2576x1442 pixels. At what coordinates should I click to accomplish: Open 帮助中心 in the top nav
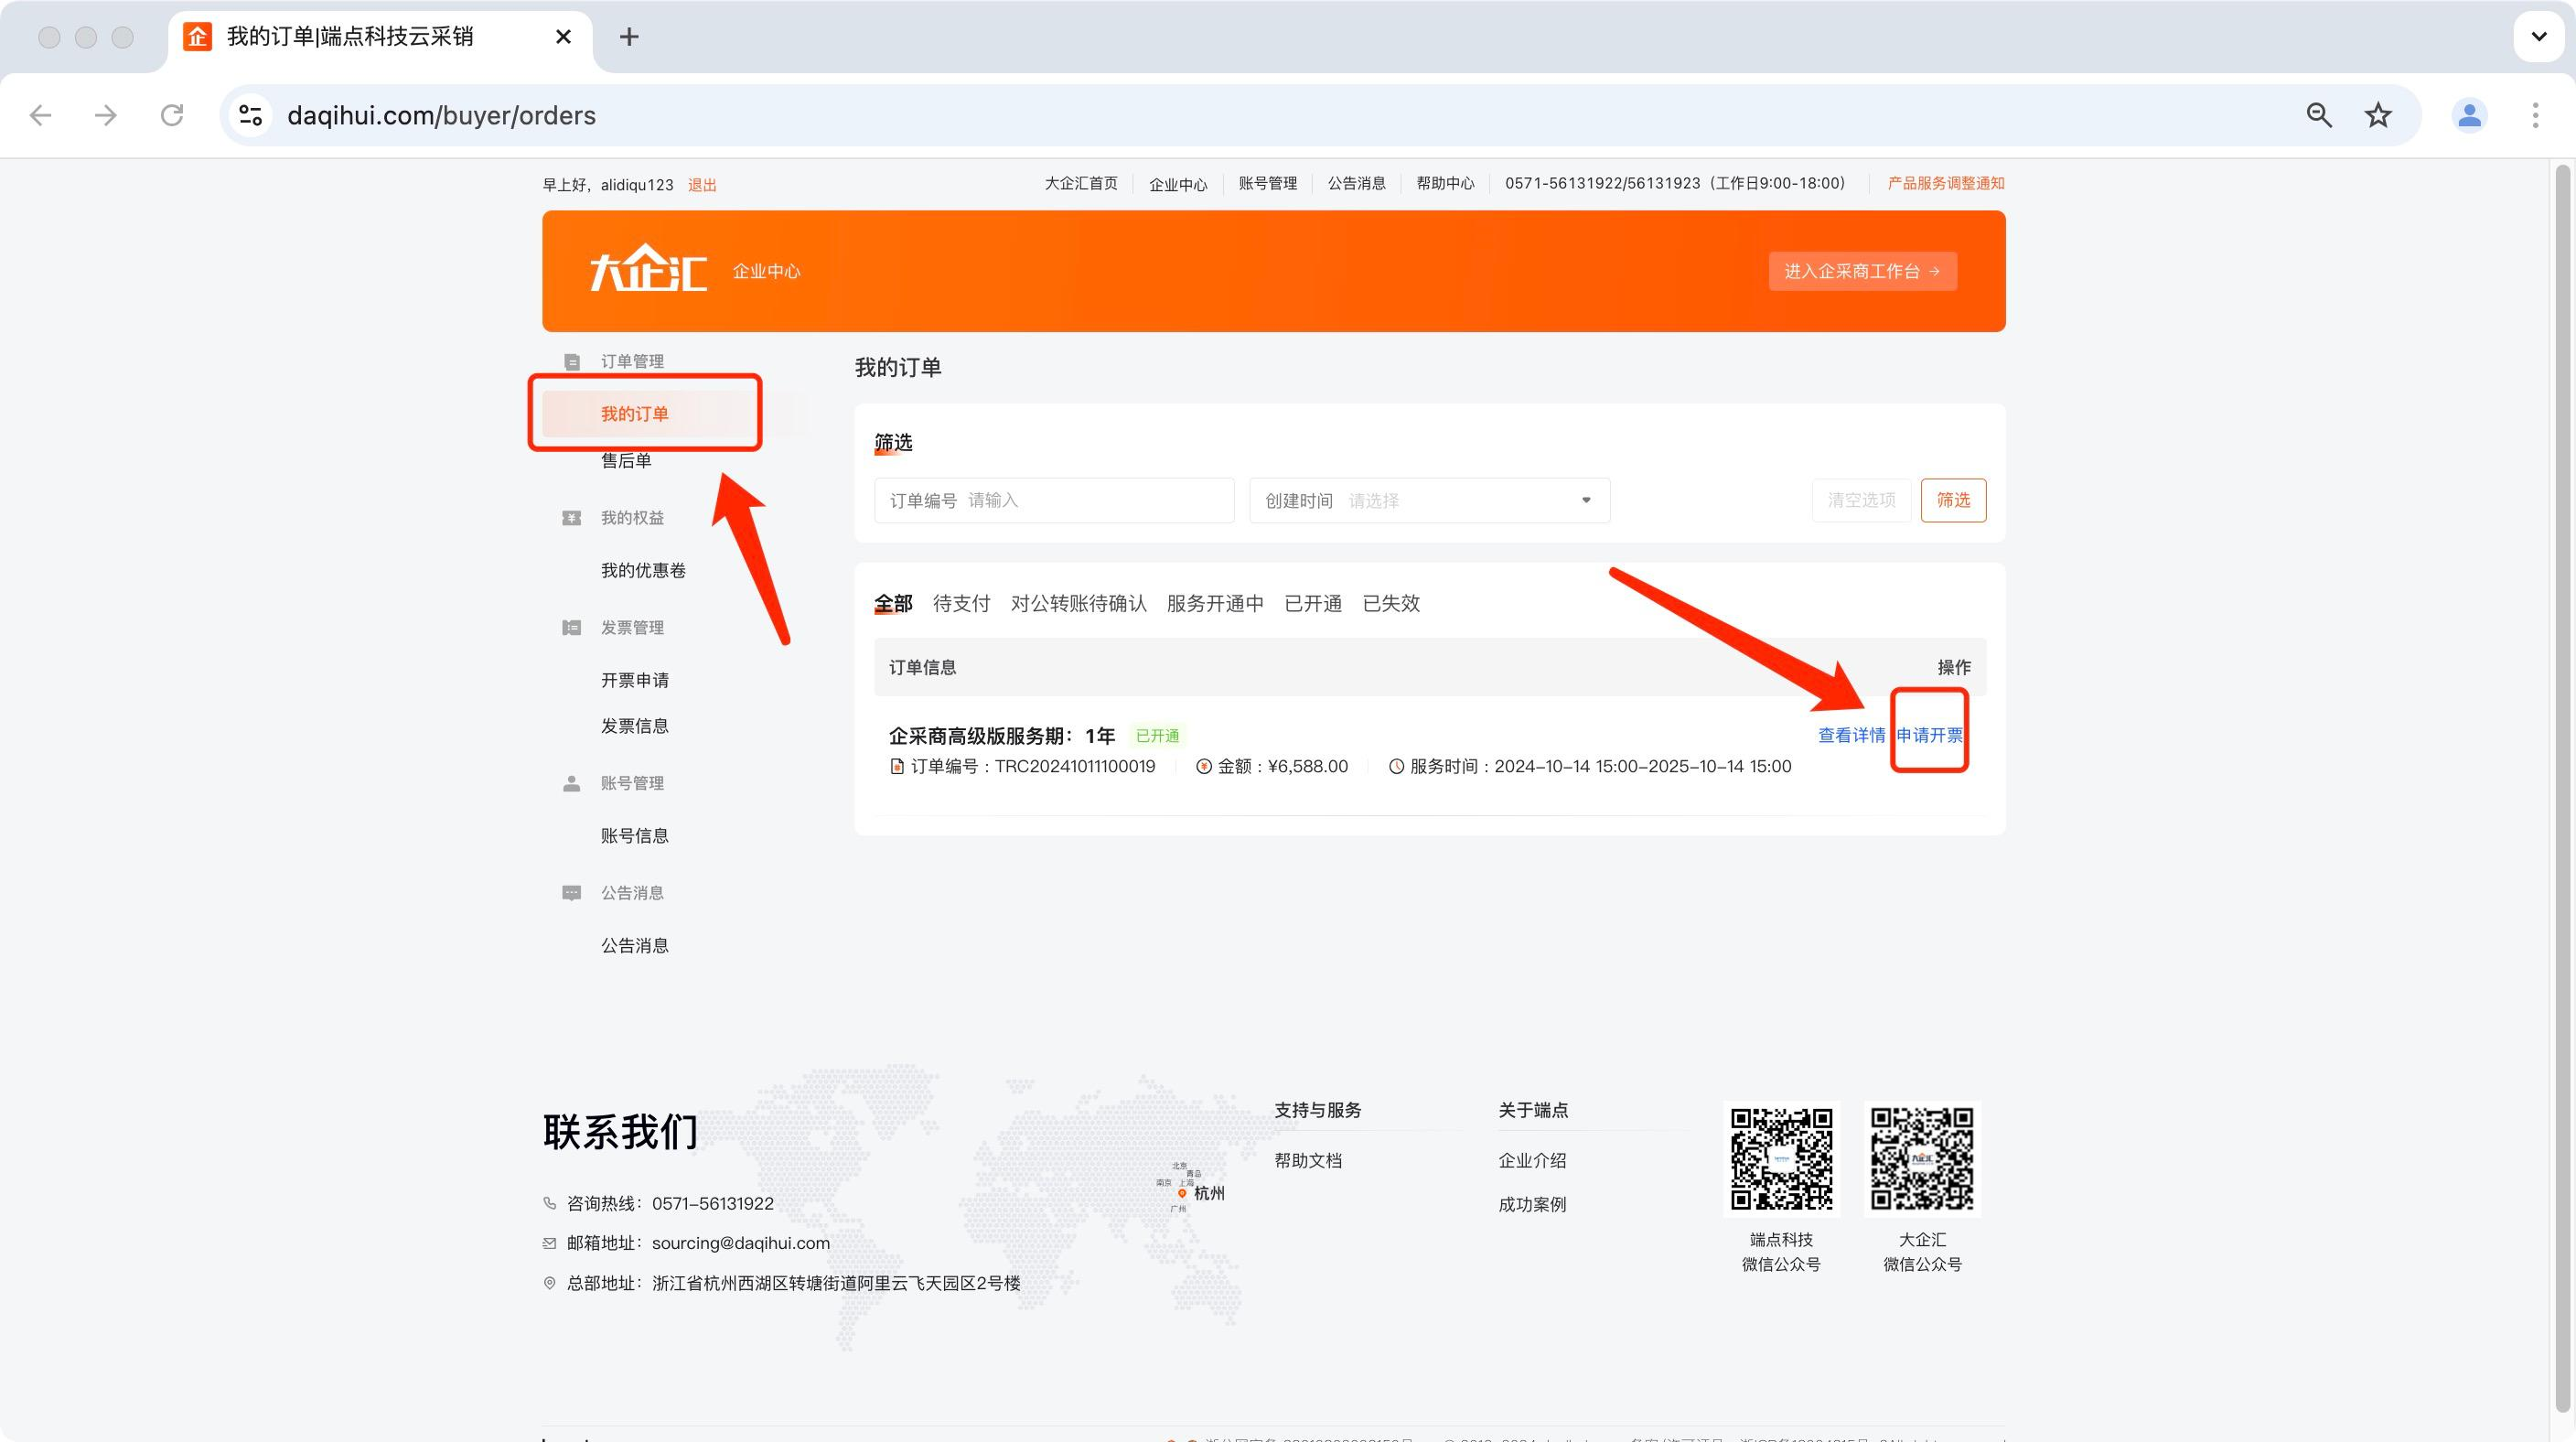(1445, 184)
